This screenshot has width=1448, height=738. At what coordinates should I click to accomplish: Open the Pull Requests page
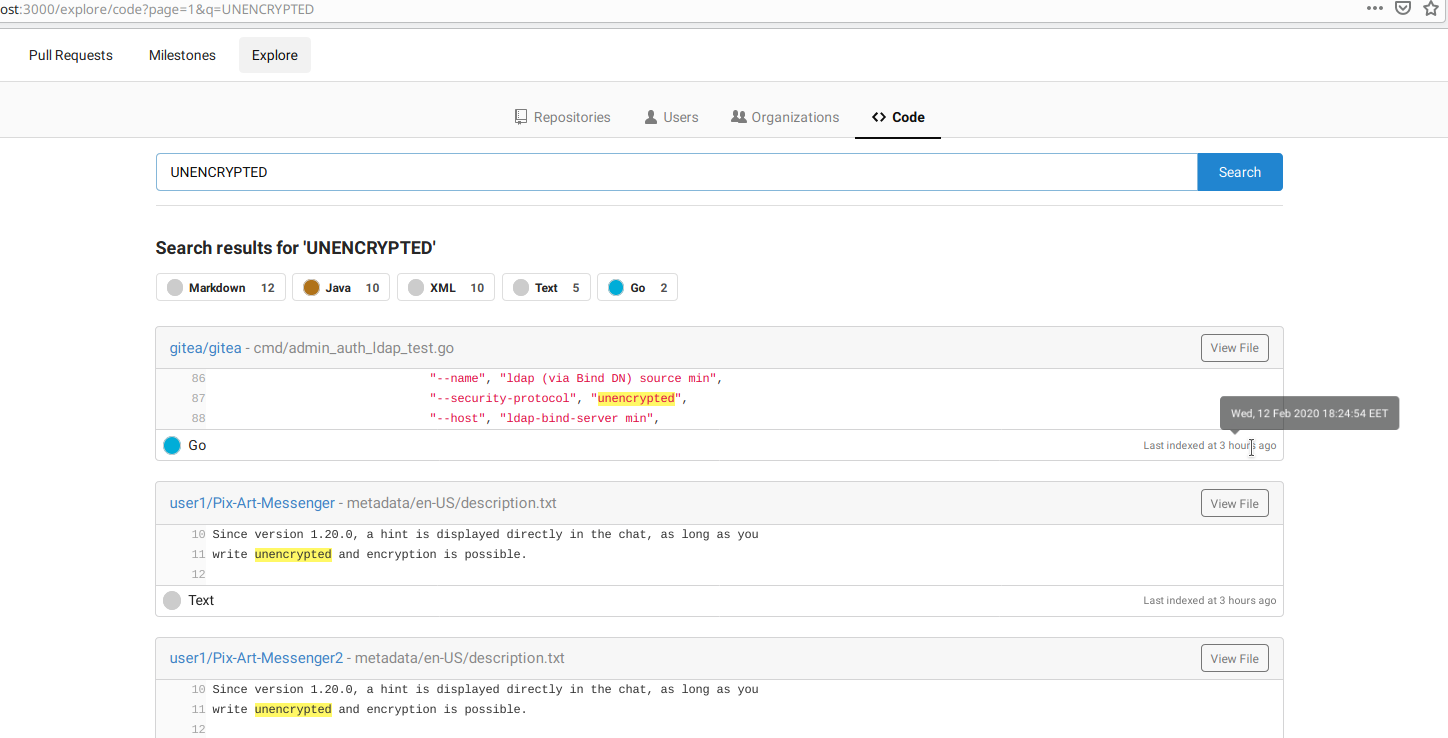(71, 55)
